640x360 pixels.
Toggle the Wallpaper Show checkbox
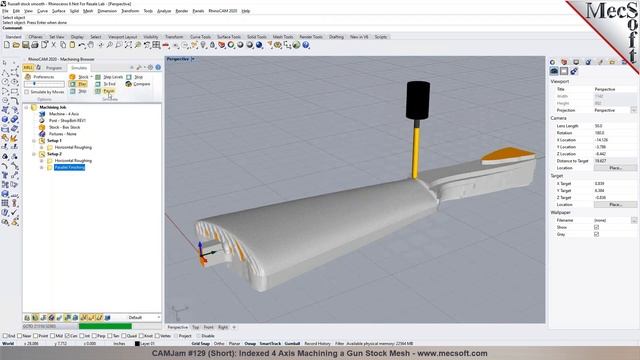pos(596,227)
